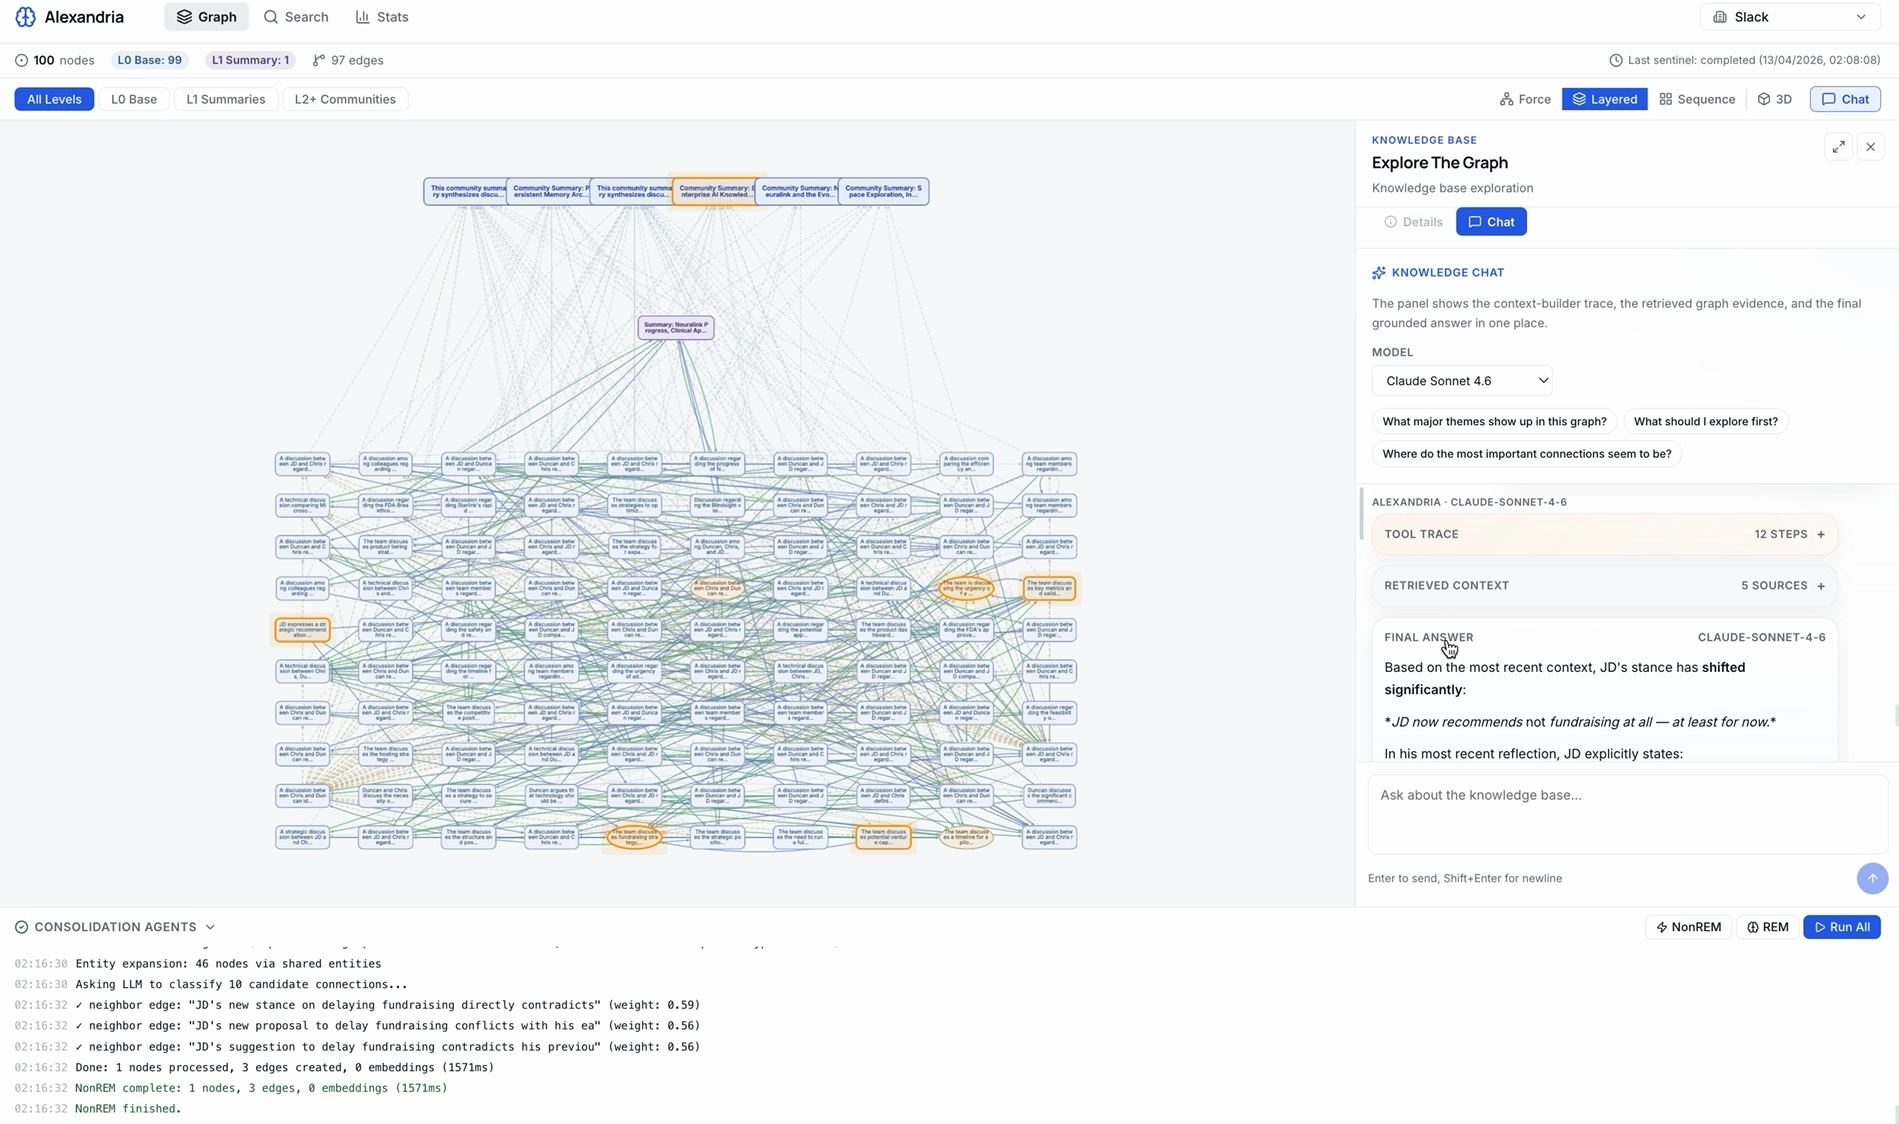This screenshot has height=1124, width=1899.
Task: Click the Alexandria brain logo
Action: [23, 16]
